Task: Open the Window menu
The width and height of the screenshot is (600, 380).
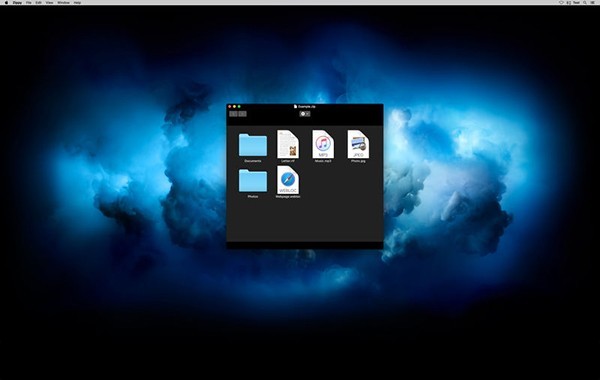Action: [x=64, y=3]
